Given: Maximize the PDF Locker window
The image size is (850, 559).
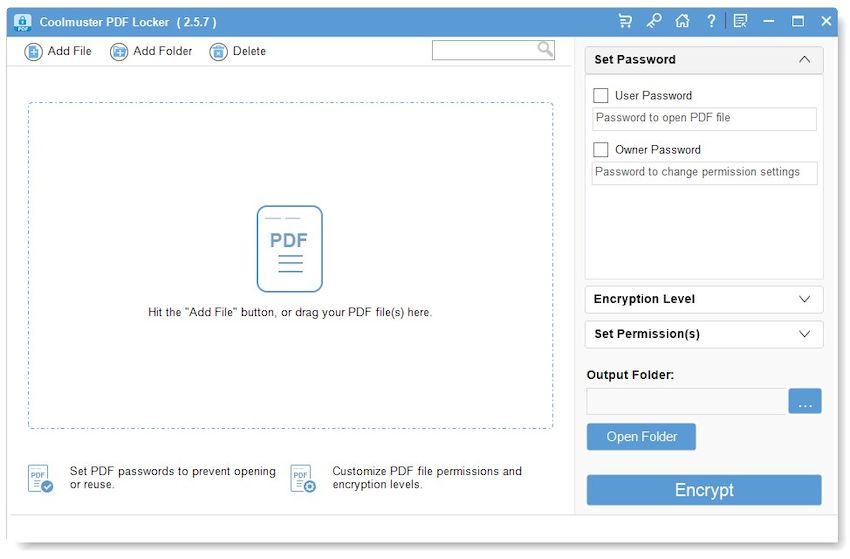Looking at the screenshot, I should [x=798, y=21].
